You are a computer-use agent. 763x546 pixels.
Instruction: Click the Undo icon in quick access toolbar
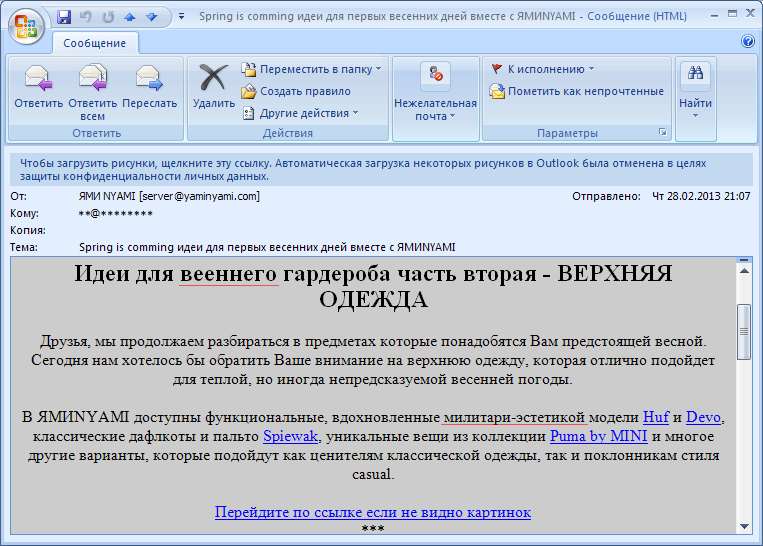(86, 17)
